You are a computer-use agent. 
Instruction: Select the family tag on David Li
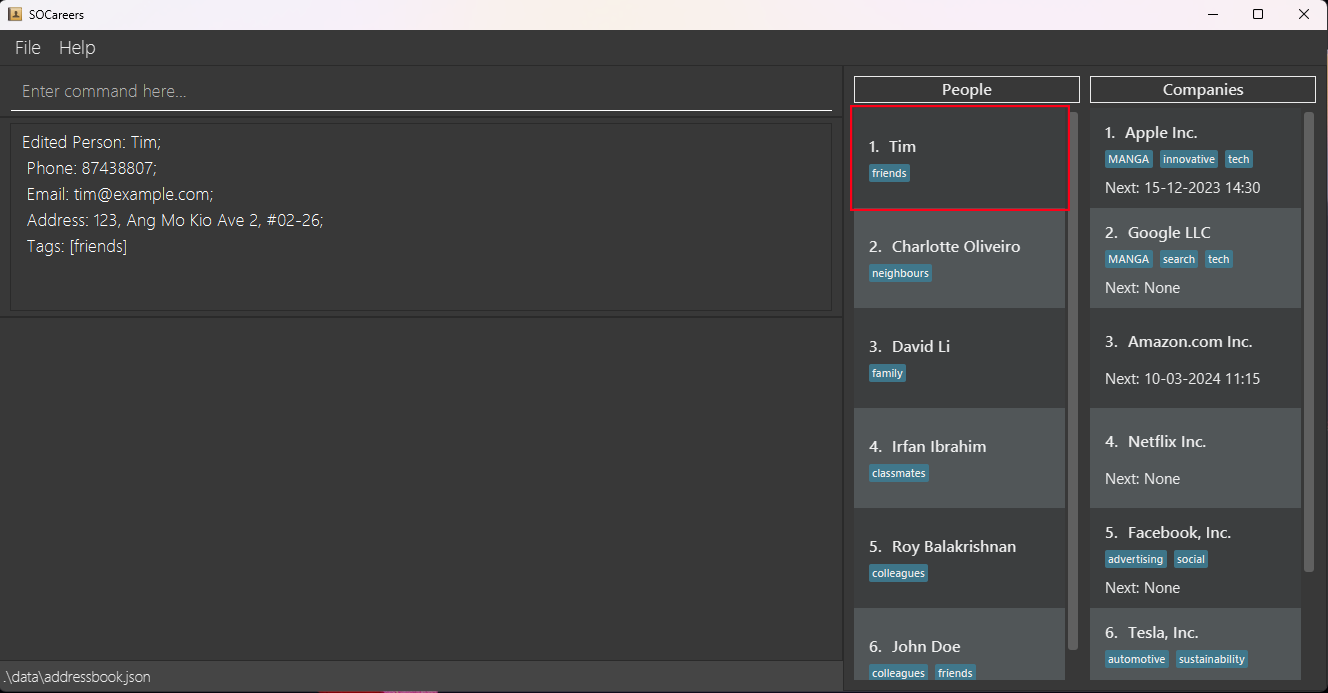(x=887, y=372)
